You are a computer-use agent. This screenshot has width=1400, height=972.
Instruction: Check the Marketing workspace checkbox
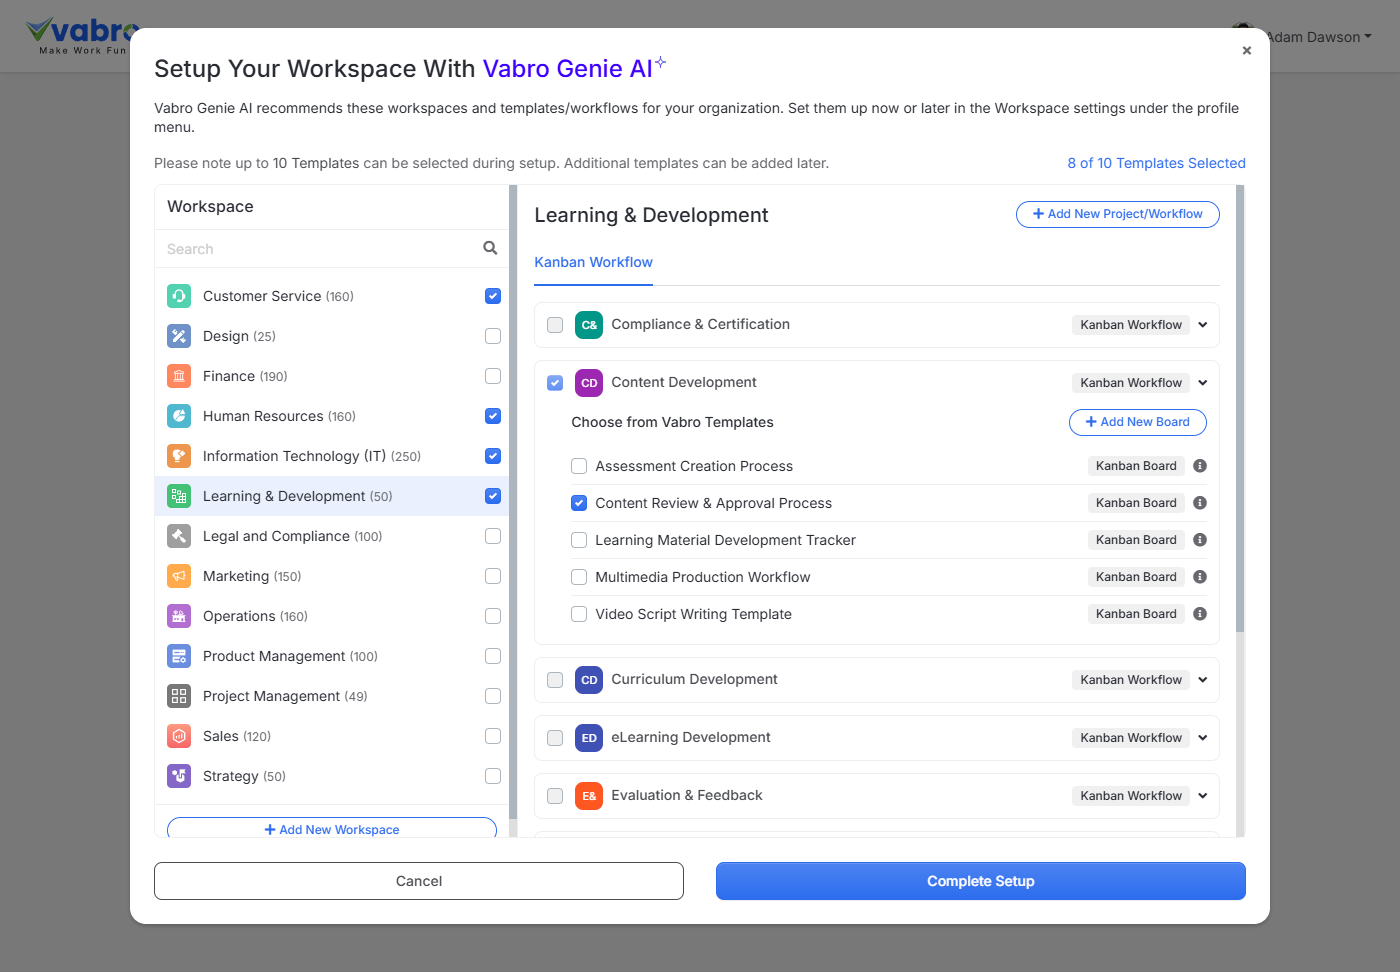493,576
